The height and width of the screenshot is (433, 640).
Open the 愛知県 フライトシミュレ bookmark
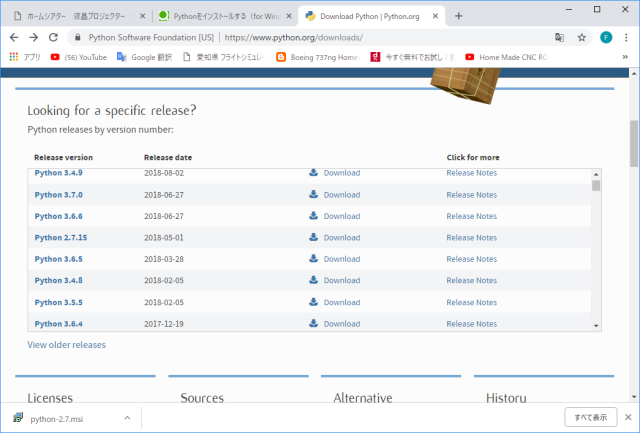tap(224, 57)
